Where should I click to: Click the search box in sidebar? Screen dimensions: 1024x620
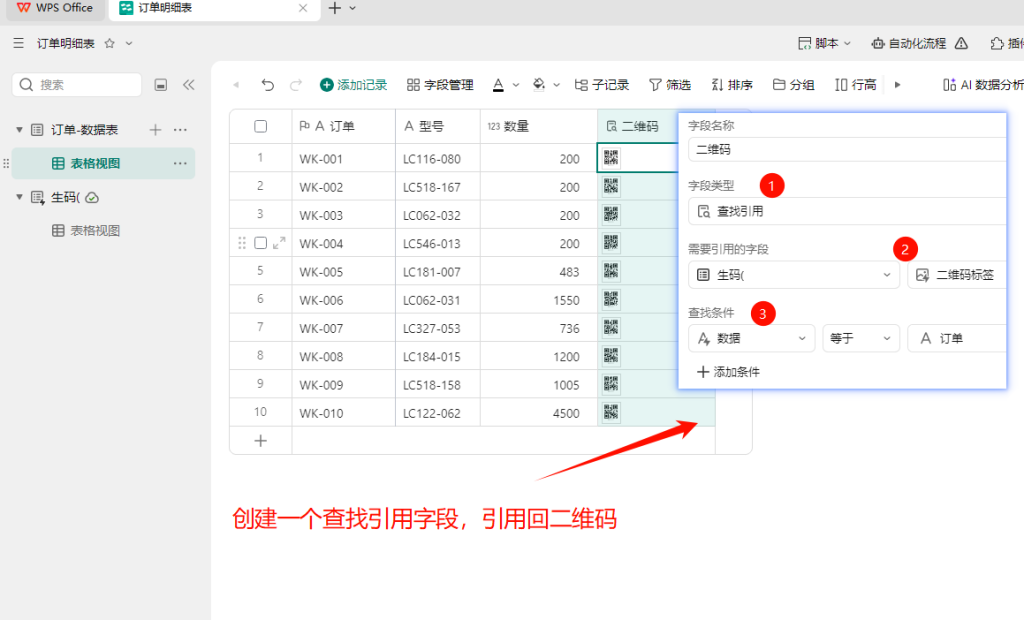pyautogui.click(x=77, y=85)
